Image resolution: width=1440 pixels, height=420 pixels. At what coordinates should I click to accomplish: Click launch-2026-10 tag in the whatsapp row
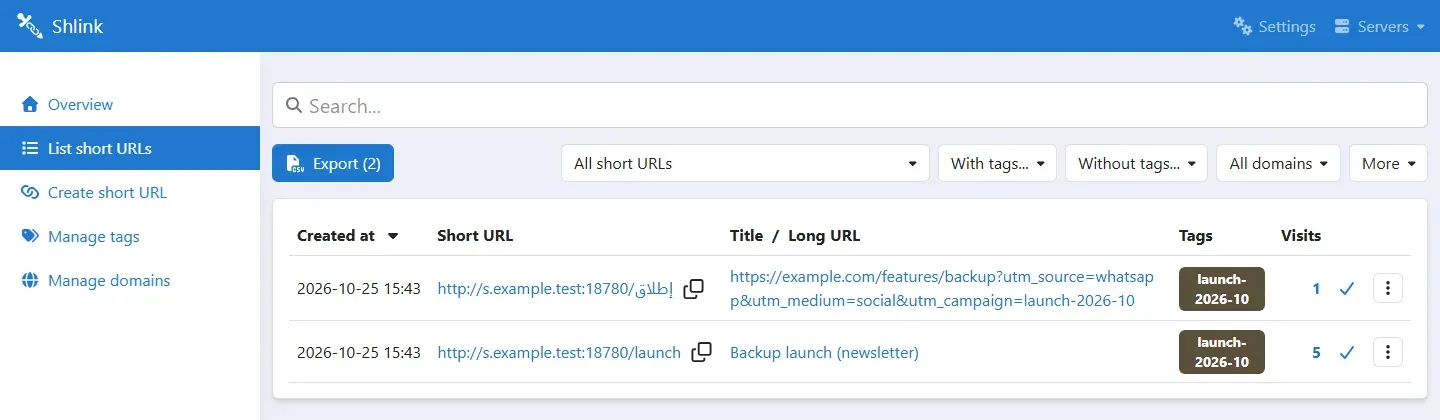coord(1222,289)
